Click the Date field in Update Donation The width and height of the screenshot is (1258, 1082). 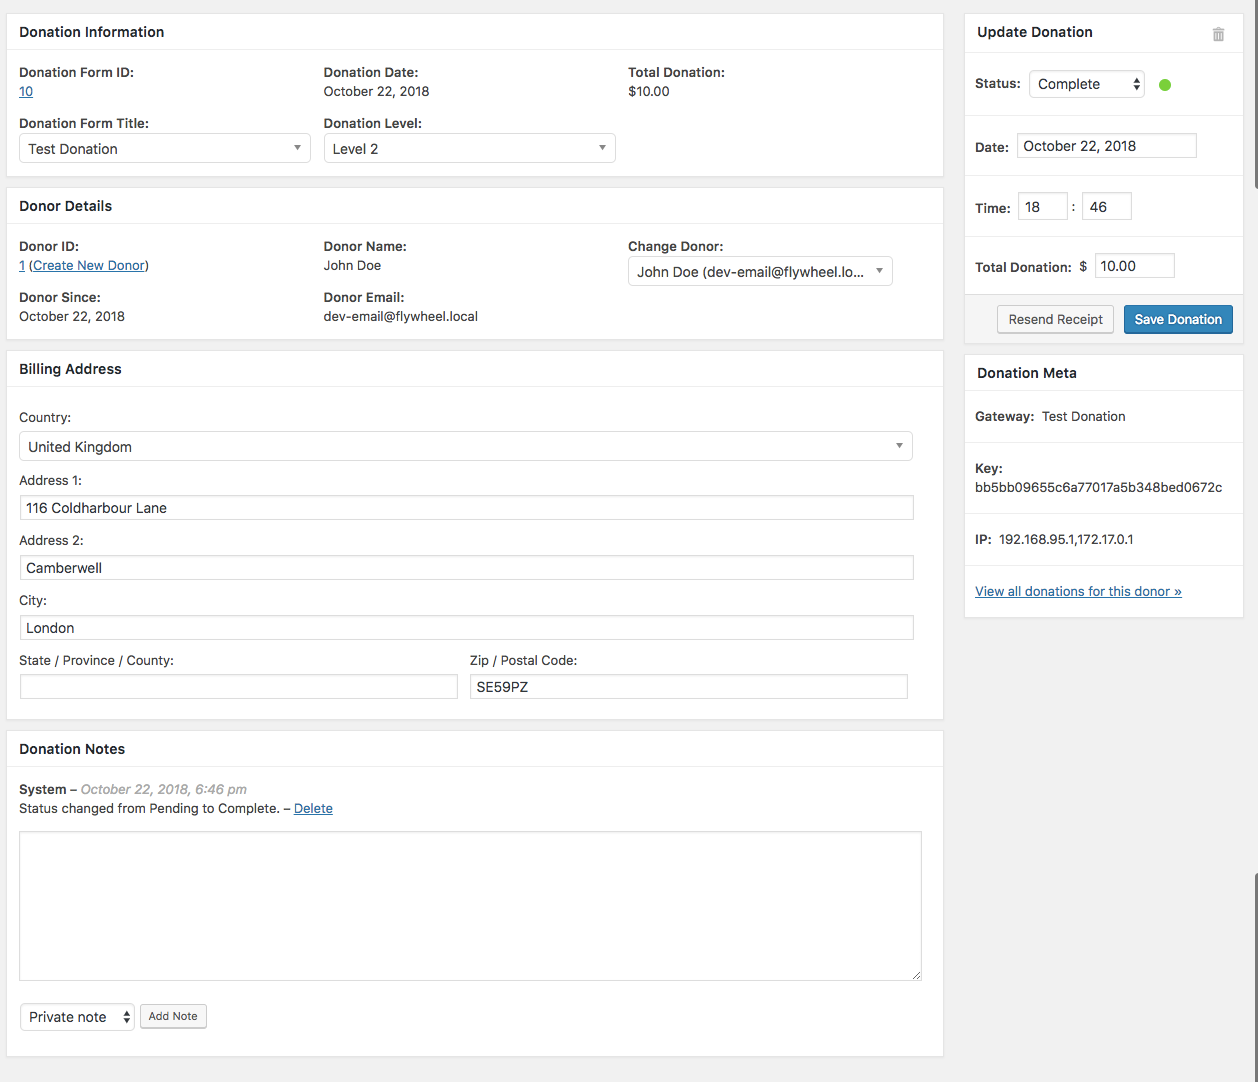1106,146
